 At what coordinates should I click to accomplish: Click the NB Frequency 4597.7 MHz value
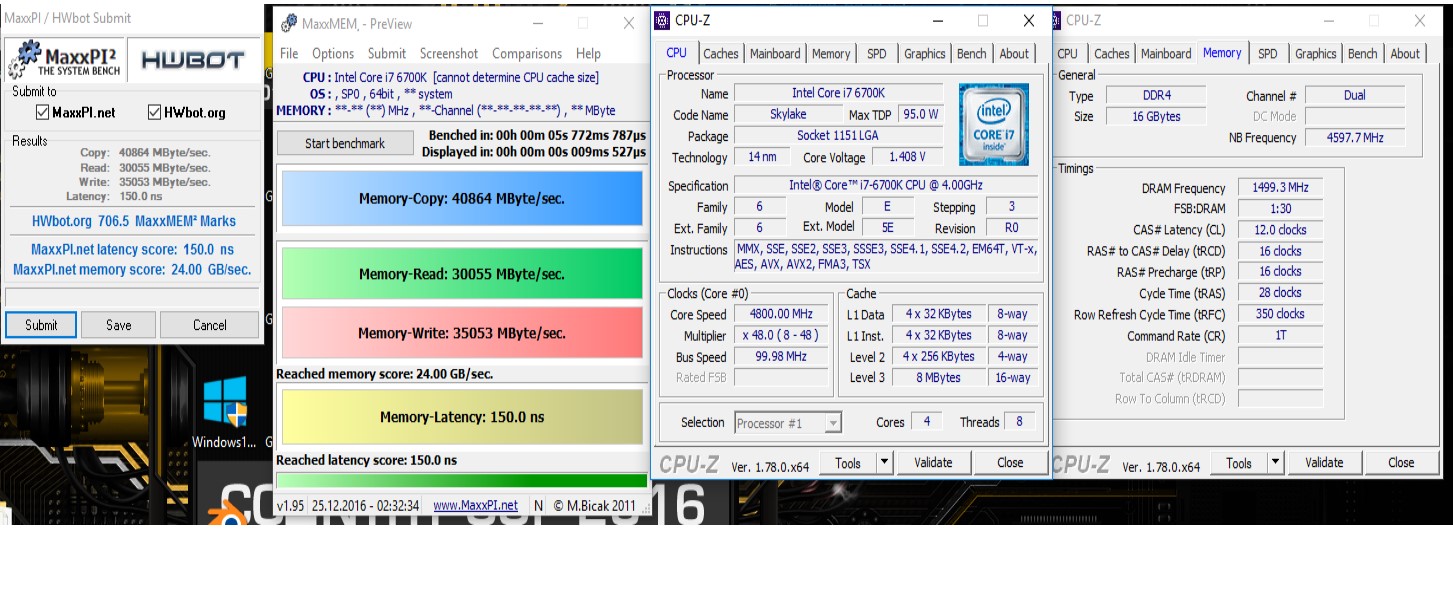(1356, 138)
